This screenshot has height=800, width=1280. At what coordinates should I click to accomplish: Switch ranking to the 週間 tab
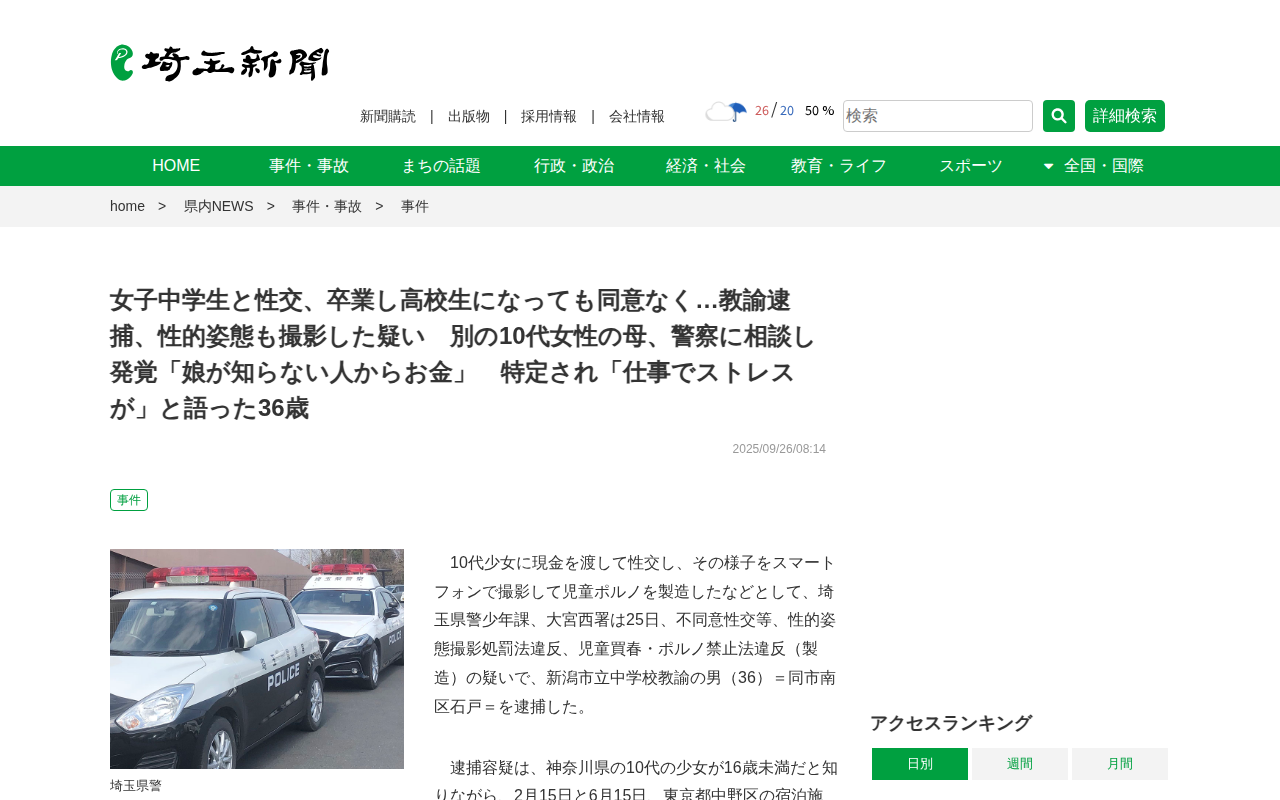pyautogui.click(x=1020, y=764)
